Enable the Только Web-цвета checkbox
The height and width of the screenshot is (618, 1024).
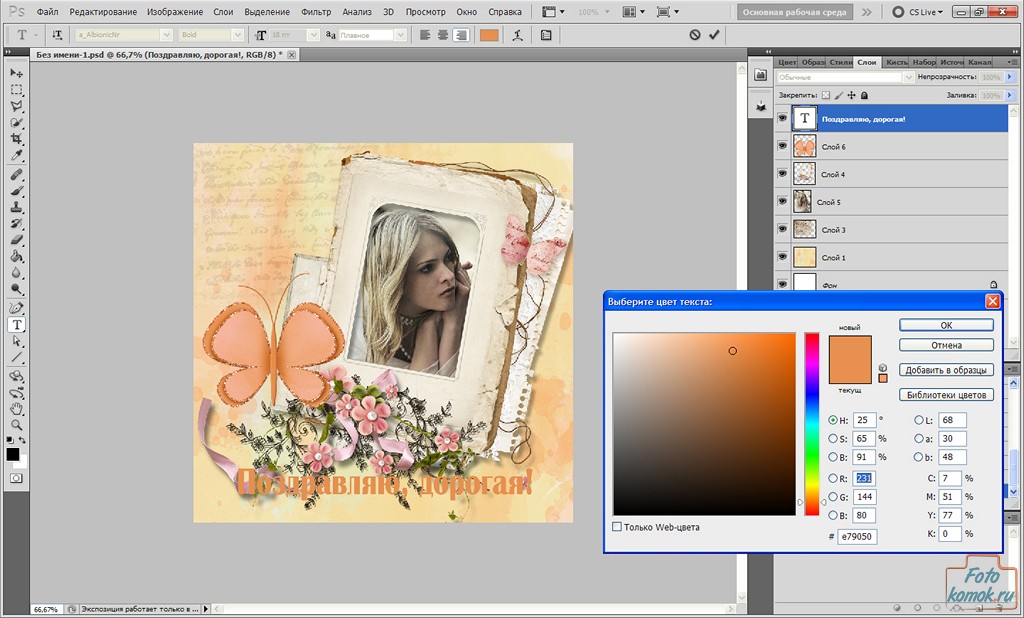[617, 527]
